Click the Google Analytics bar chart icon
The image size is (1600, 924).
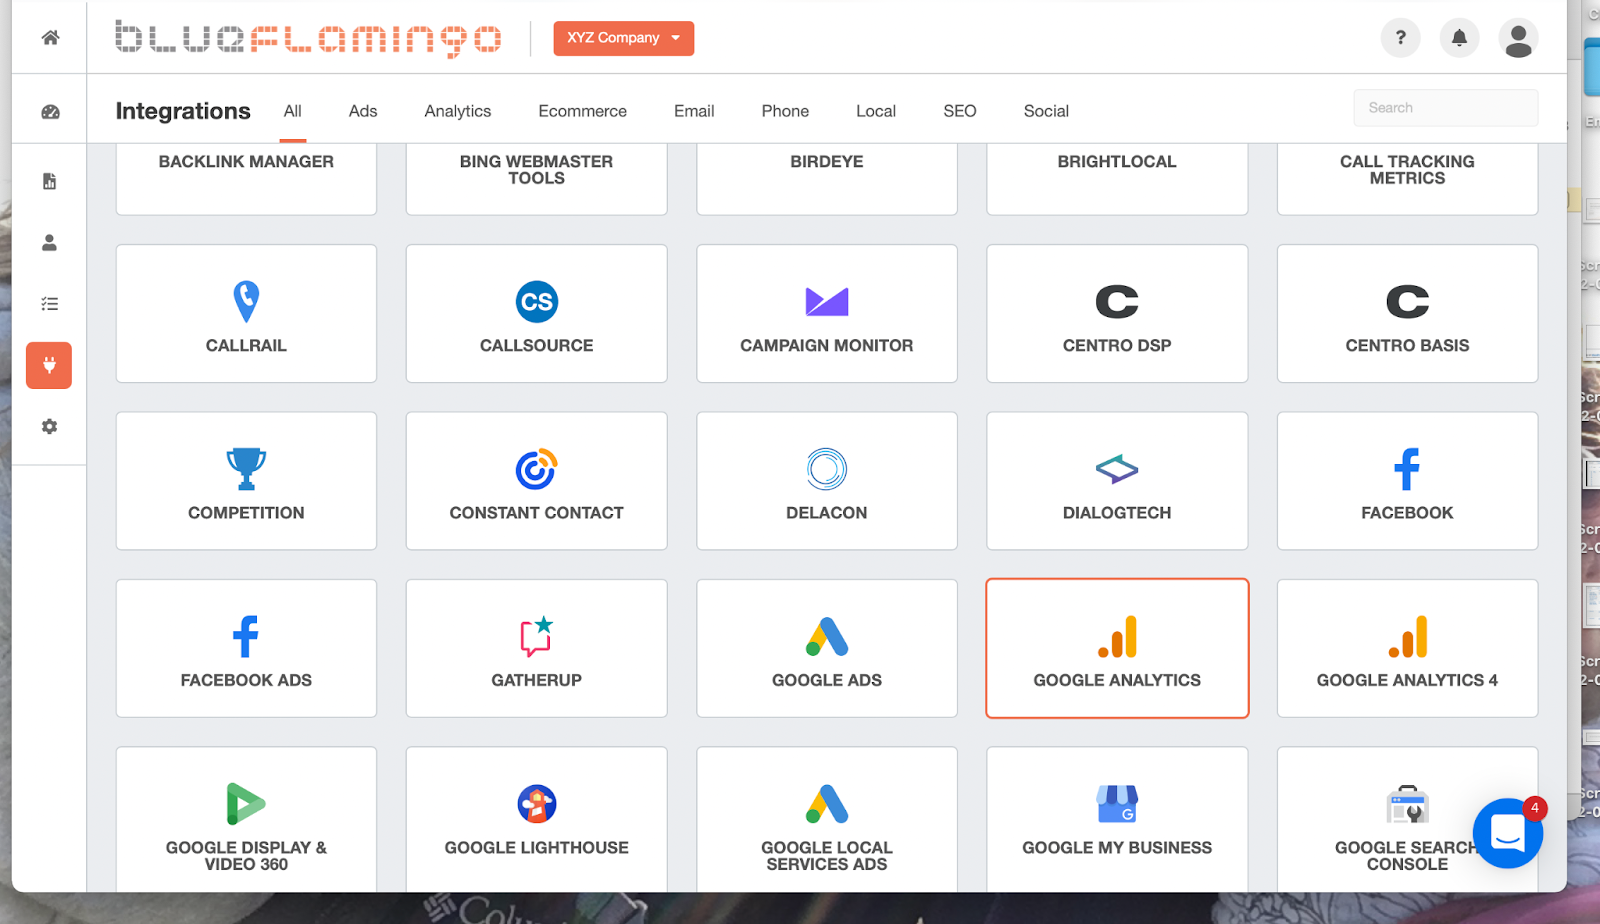click(x=1118, y=636)
